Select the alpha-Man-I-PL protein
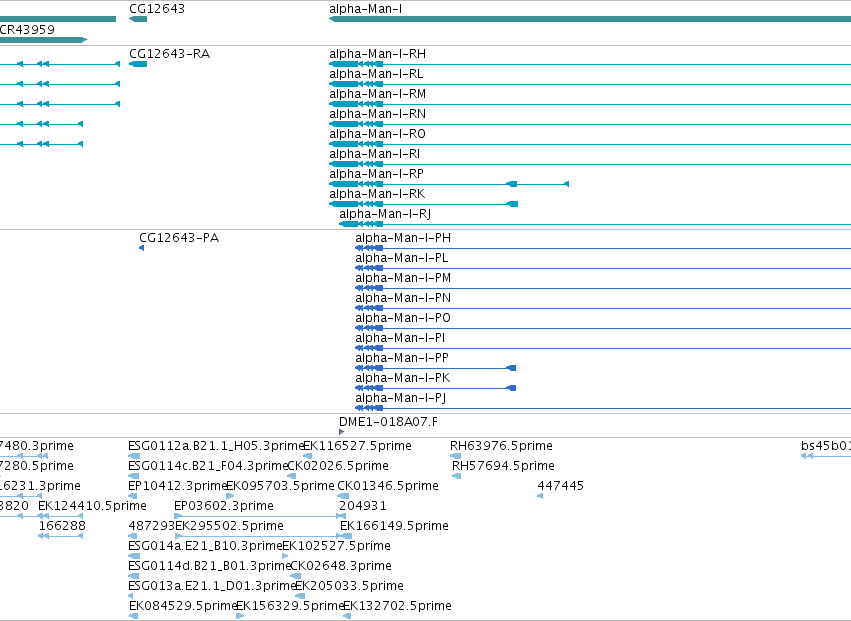 [x=402, y=258]
